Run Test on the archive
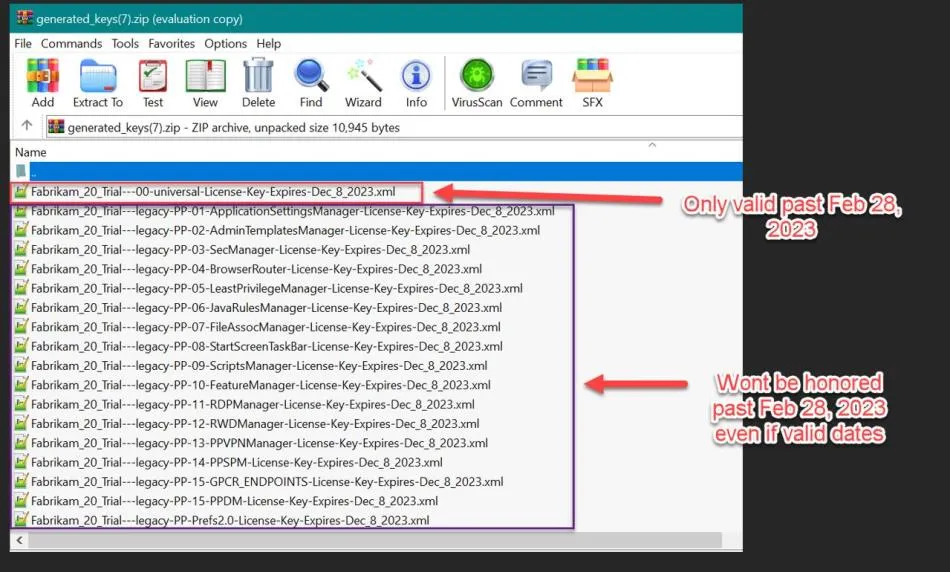The image size is (950, 572). coord(153,82)
